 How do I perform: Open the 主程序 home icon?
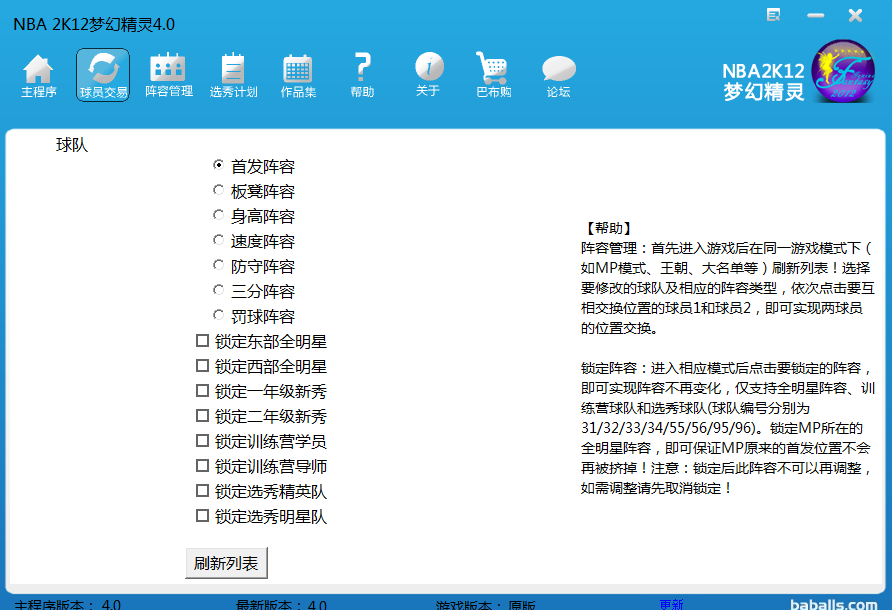[38, 75]
